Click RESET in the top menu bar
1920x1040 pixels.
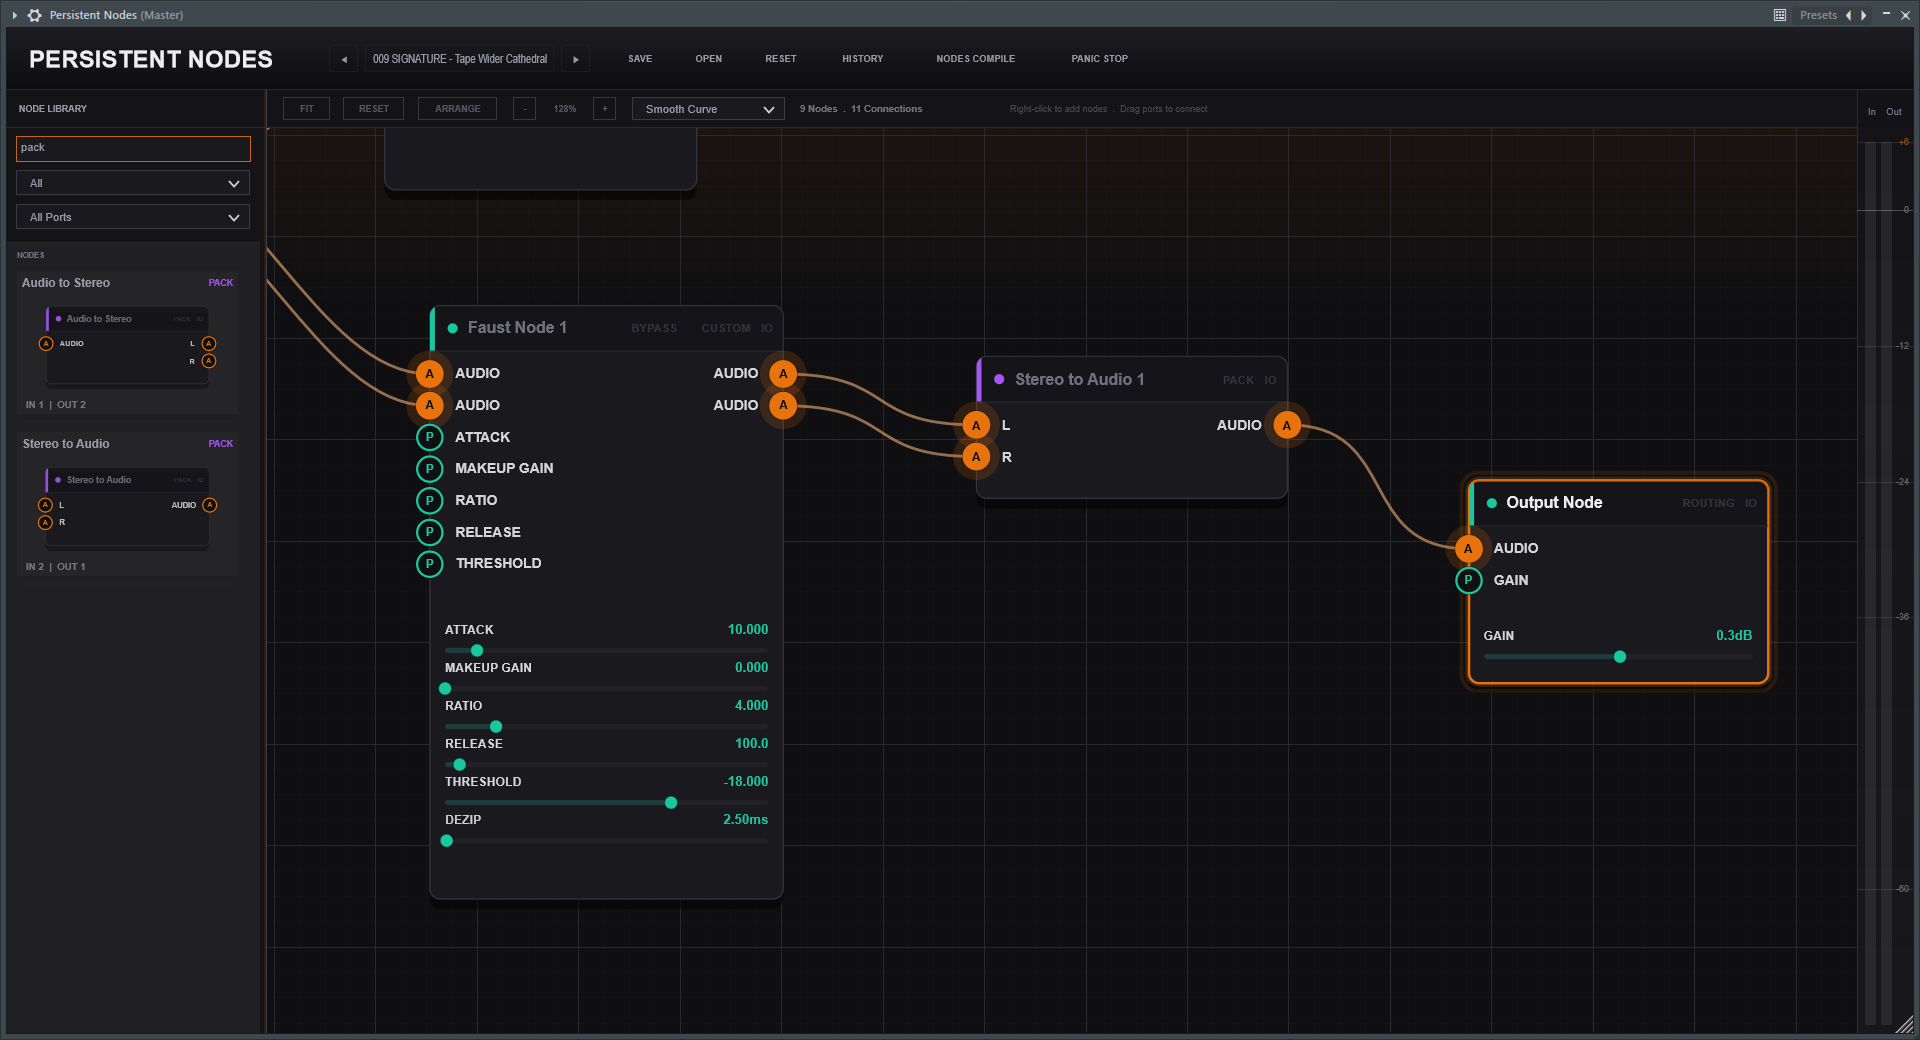pyautogui.click(x=781, y=59)
